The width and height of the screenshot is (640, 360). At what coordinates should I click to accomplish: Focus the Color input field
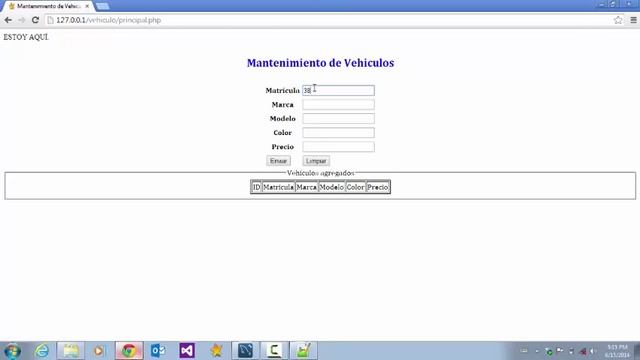pos(338,133)
